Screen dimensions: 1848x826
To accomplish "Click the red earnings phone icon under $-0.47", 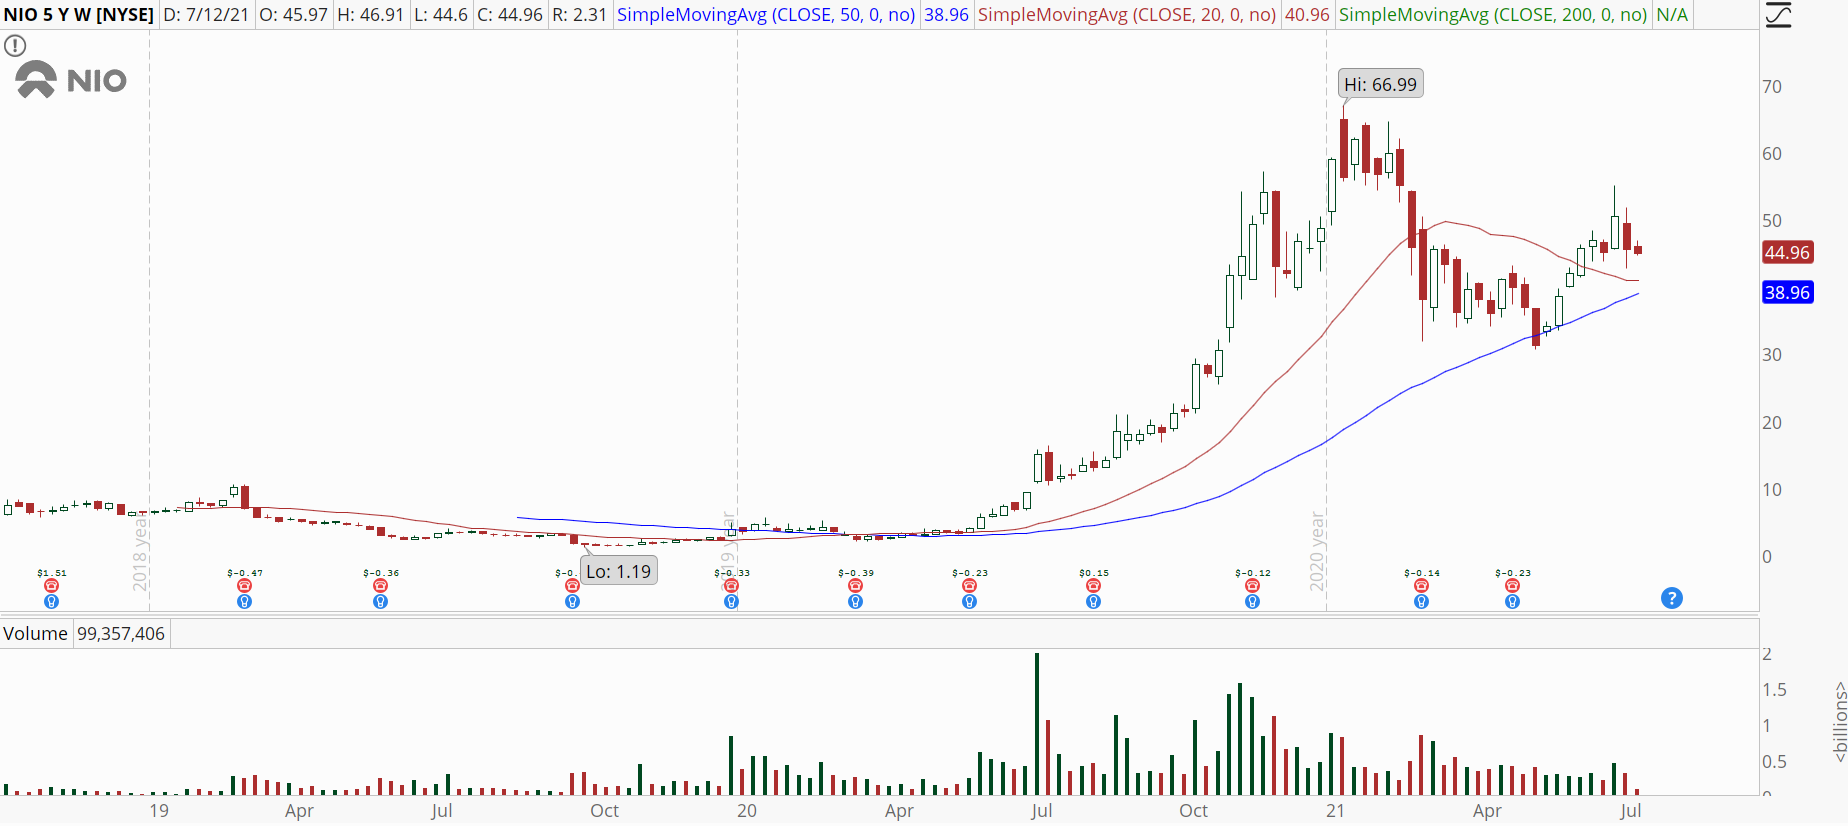I will pos(244,586).
